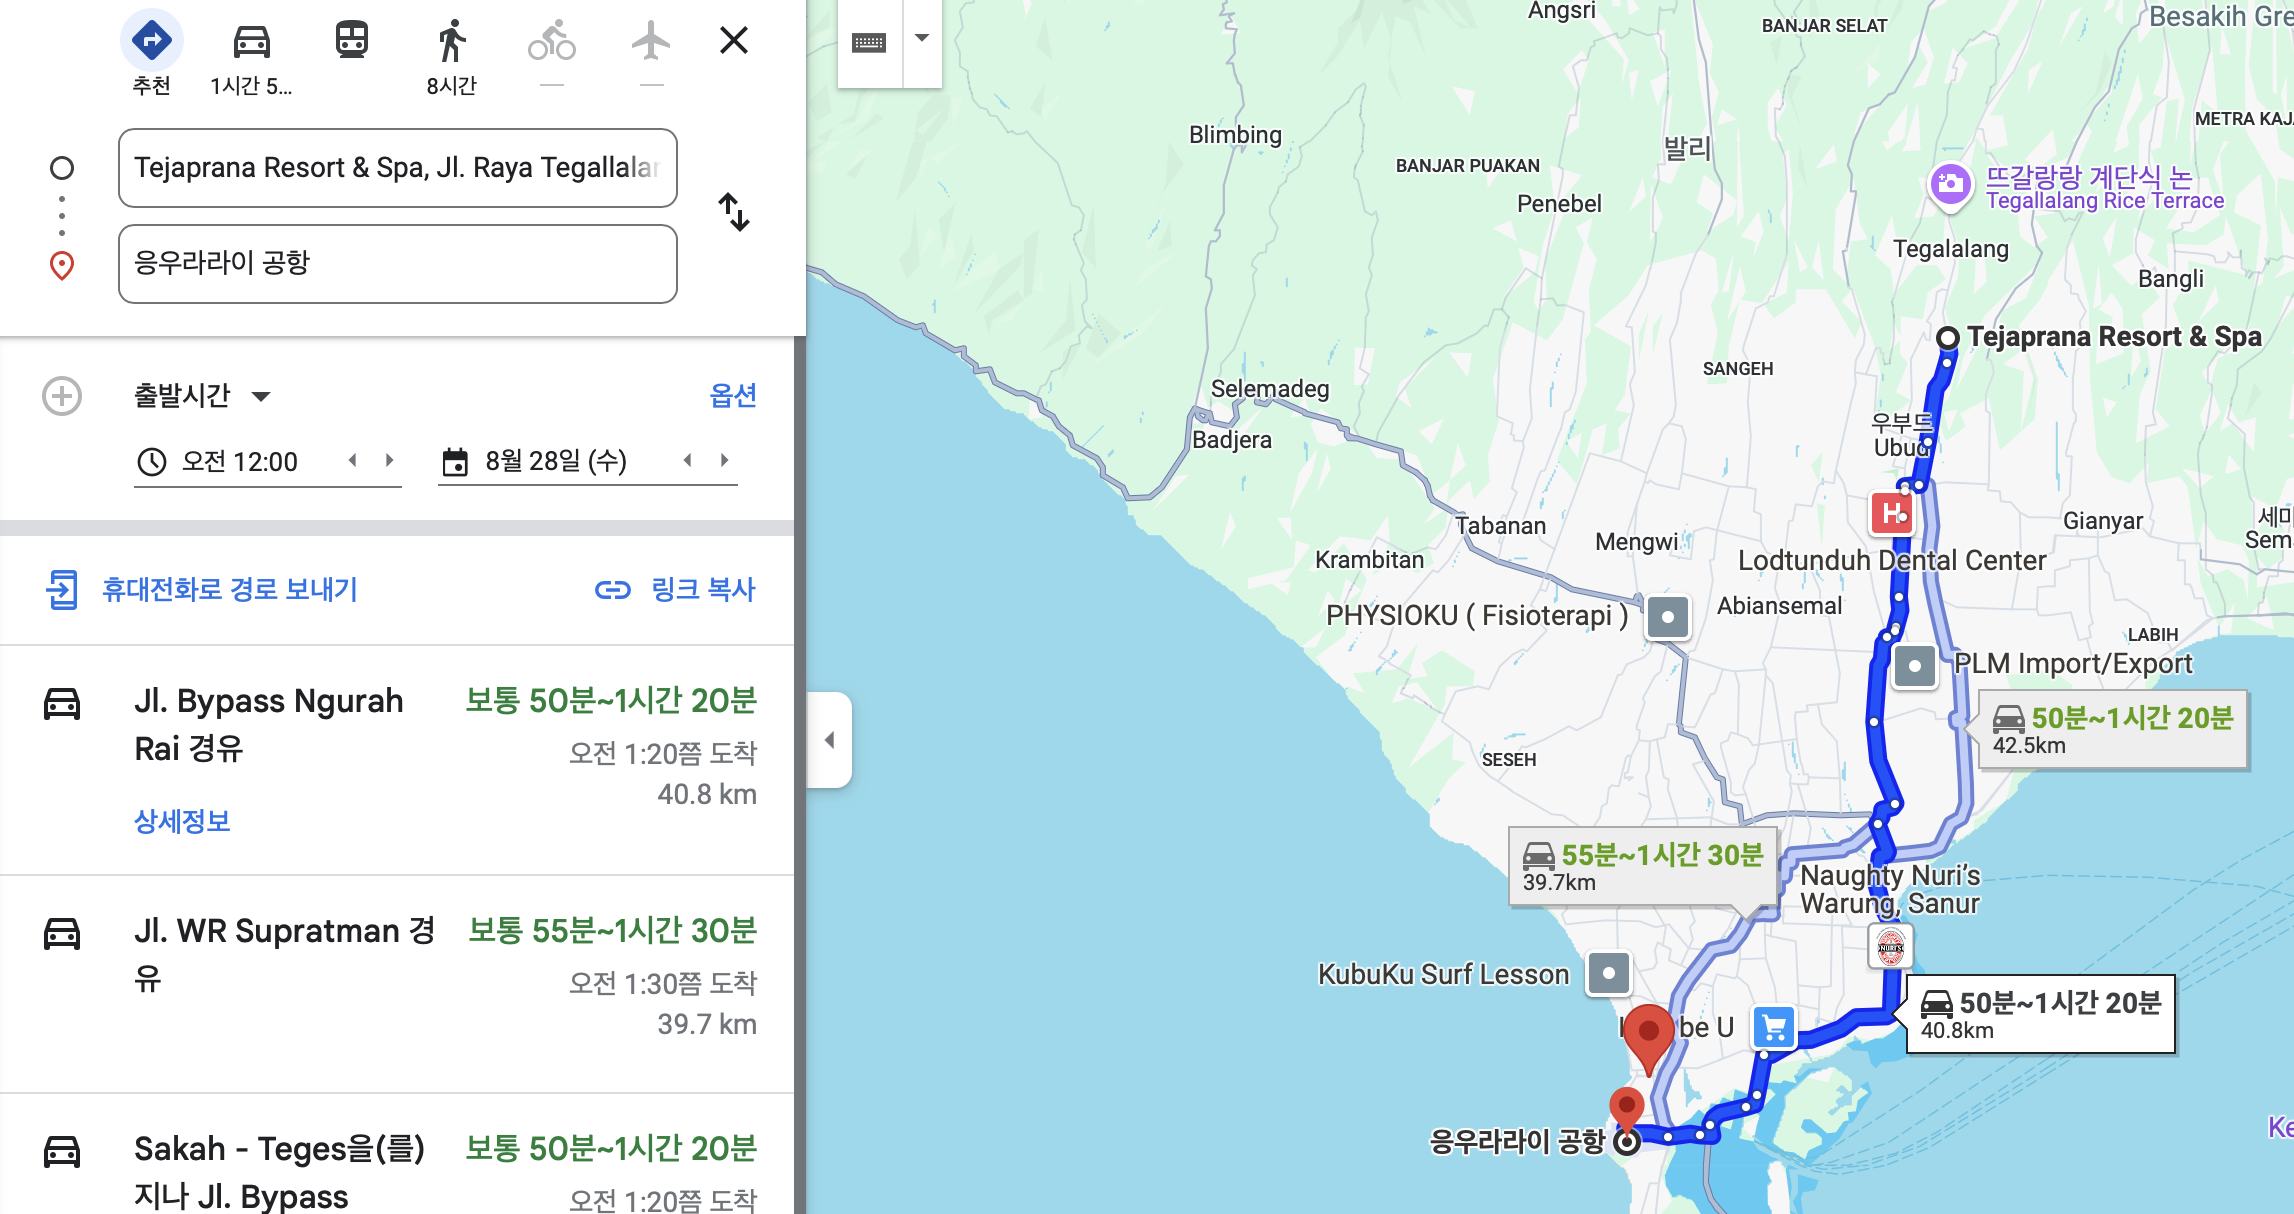Screen dimensions: 2294x1214
Task: Click the keyboard input tool icon
Action: tap(869, 42)
